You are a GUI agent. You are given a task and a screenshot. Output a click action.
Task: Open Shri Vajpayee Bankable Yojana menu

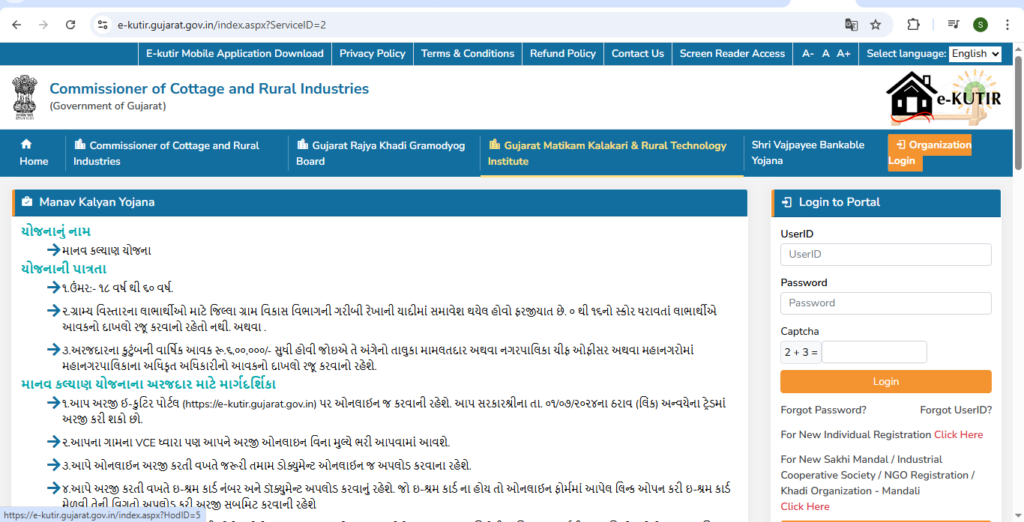pyautogui.click(x=807, y=153)
